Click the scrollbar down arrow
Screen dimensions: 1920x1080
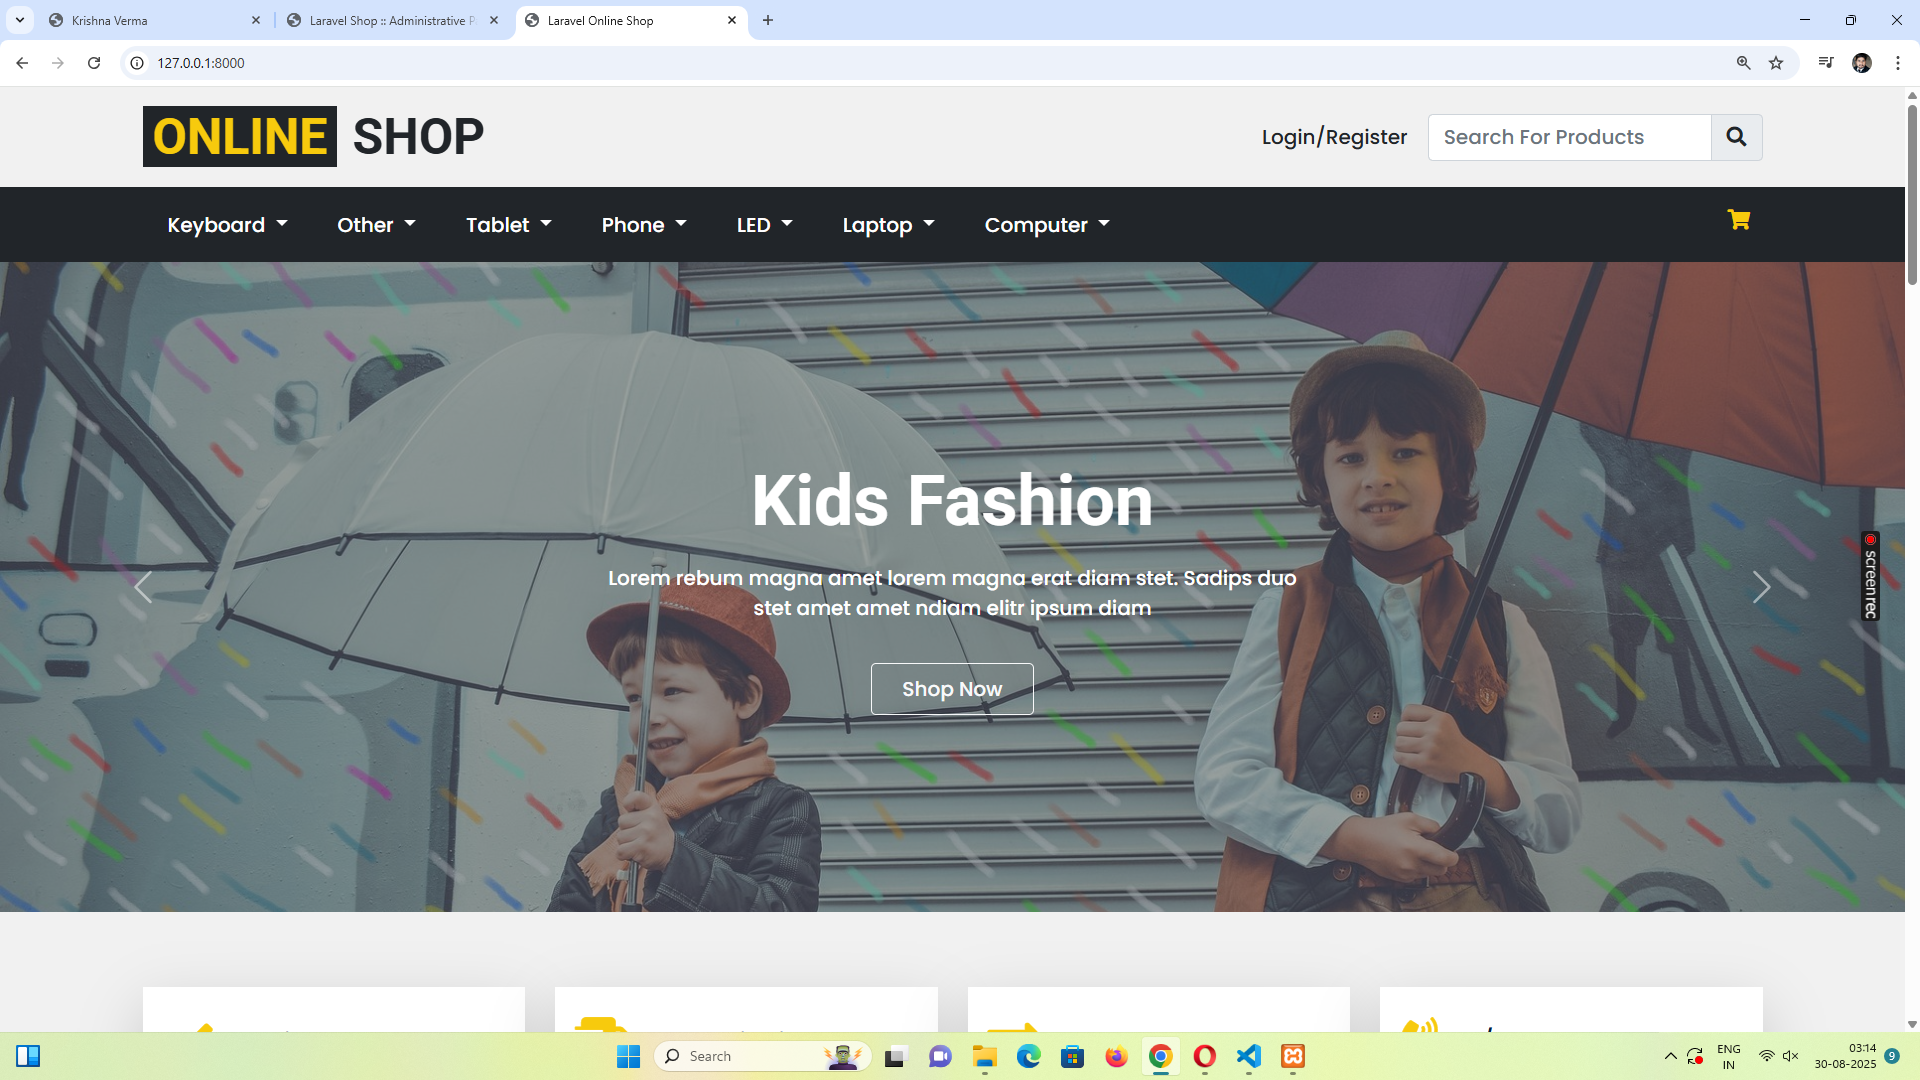tap(1912, 1024)
